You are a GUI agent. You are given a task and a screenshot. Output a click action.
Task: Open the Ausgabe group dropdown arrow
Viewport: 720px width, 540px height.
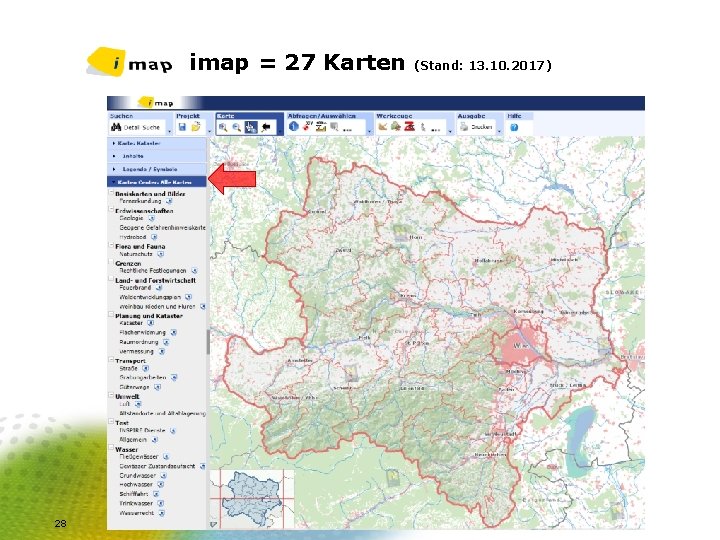pos(499,132)
